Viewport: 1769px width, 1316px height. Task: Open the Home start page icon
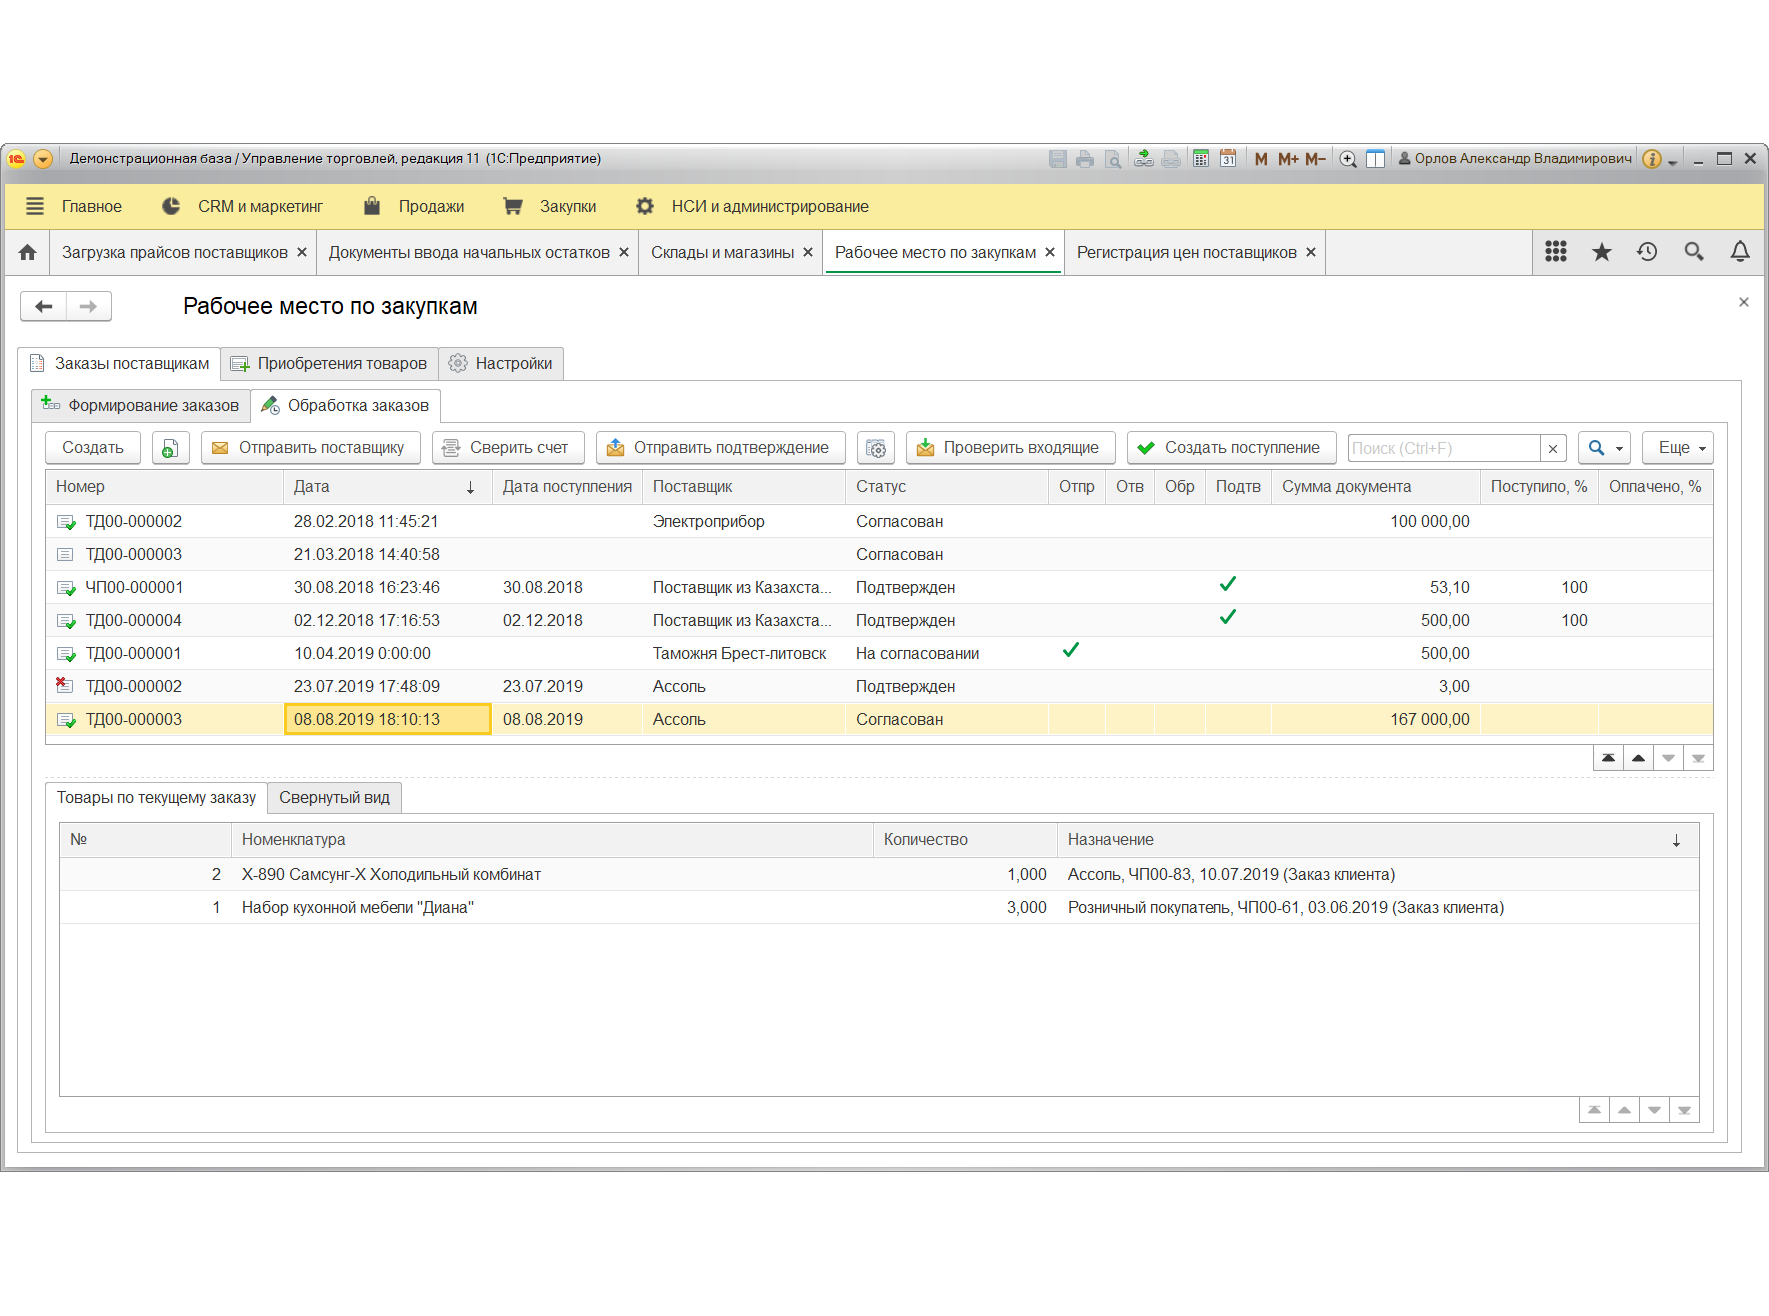point(27,253)
